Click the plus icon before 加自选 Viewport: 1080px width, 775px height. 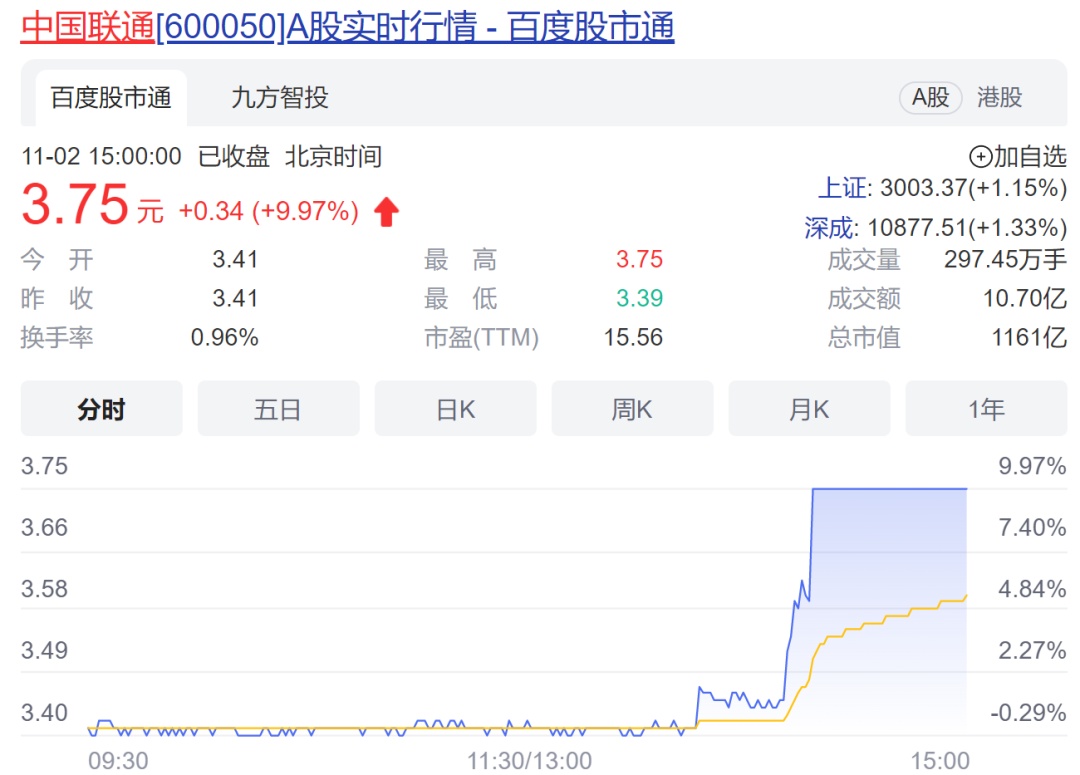tap(980, 157)
